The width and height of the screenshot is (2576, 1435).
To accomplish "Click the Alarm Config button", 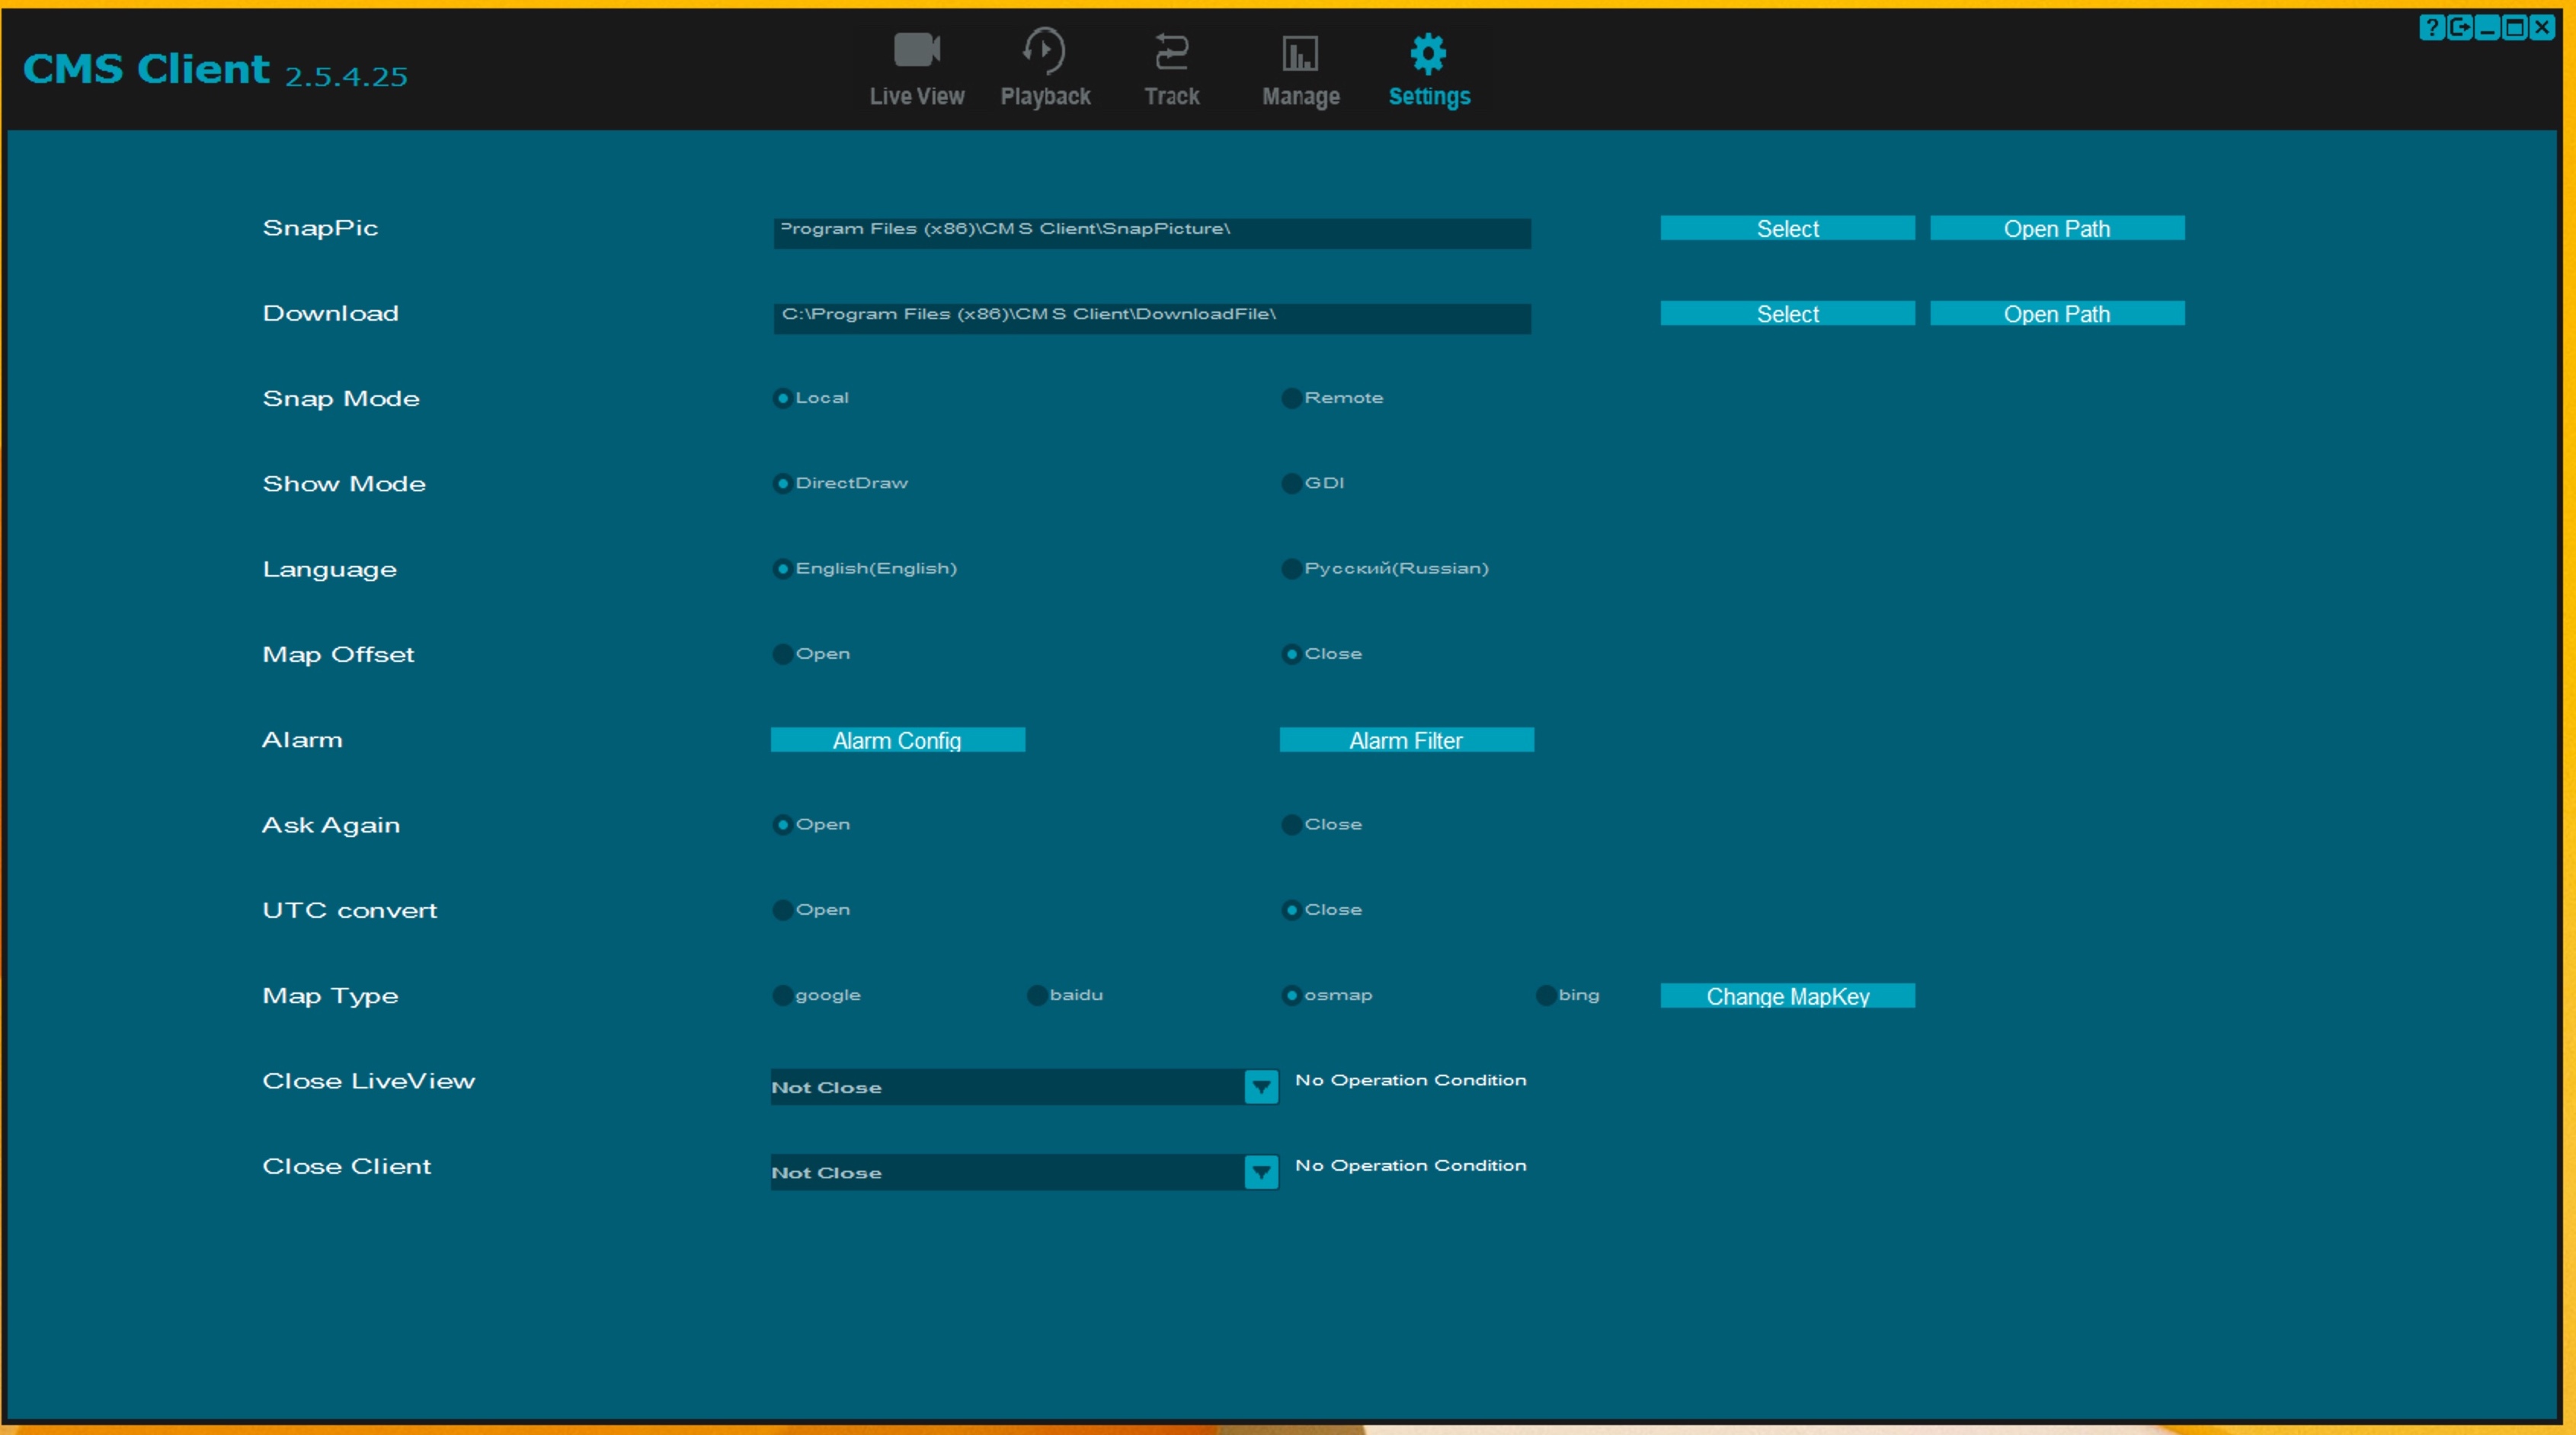I will click(x=897, y=740).
